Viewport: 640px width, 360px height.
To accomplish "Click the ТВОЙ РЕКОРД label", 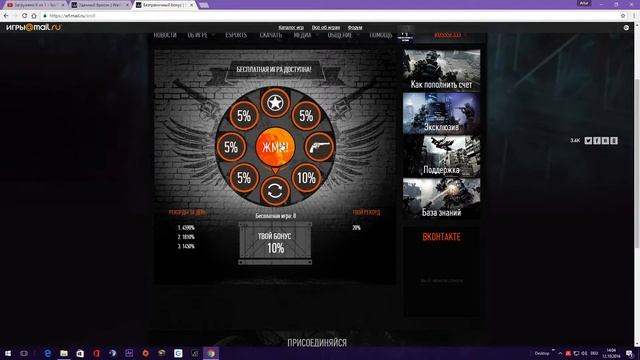I will pyautogui.click(x=366, y=212).
